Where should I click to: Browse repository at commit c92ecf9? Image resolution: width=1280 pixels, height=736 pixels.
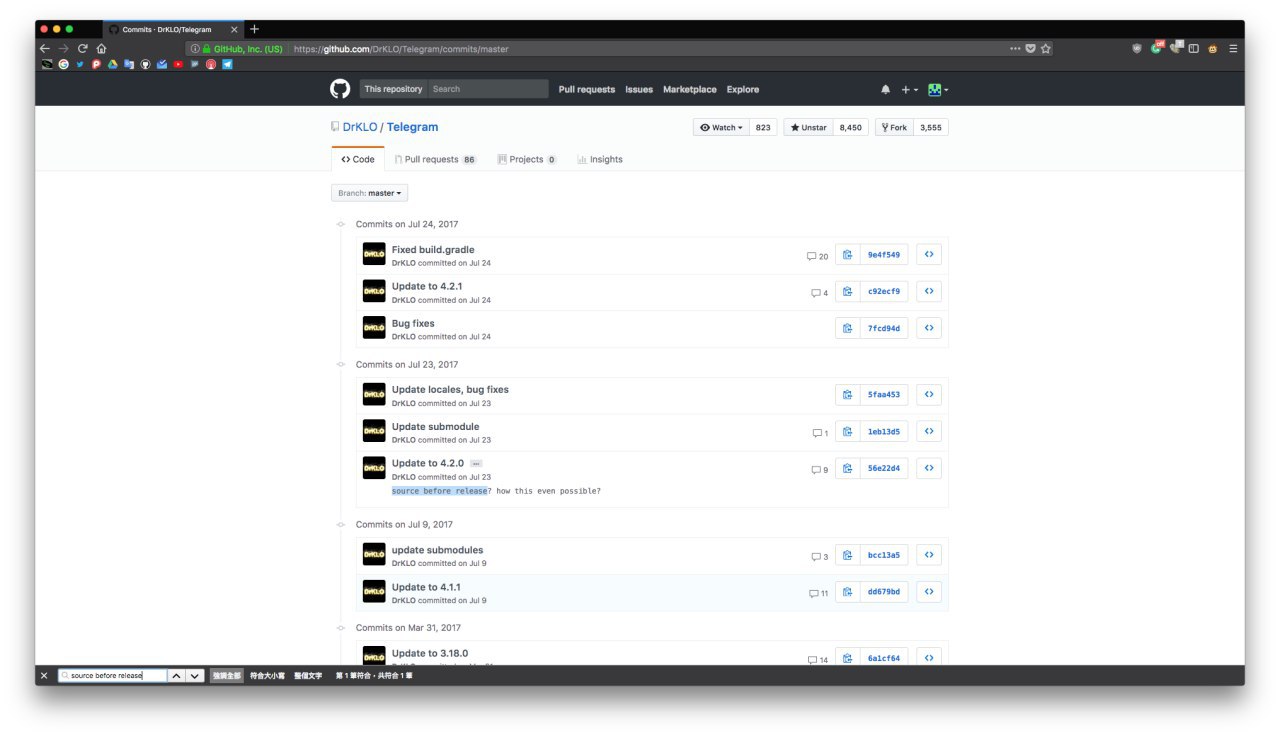[x=928, y=291]
